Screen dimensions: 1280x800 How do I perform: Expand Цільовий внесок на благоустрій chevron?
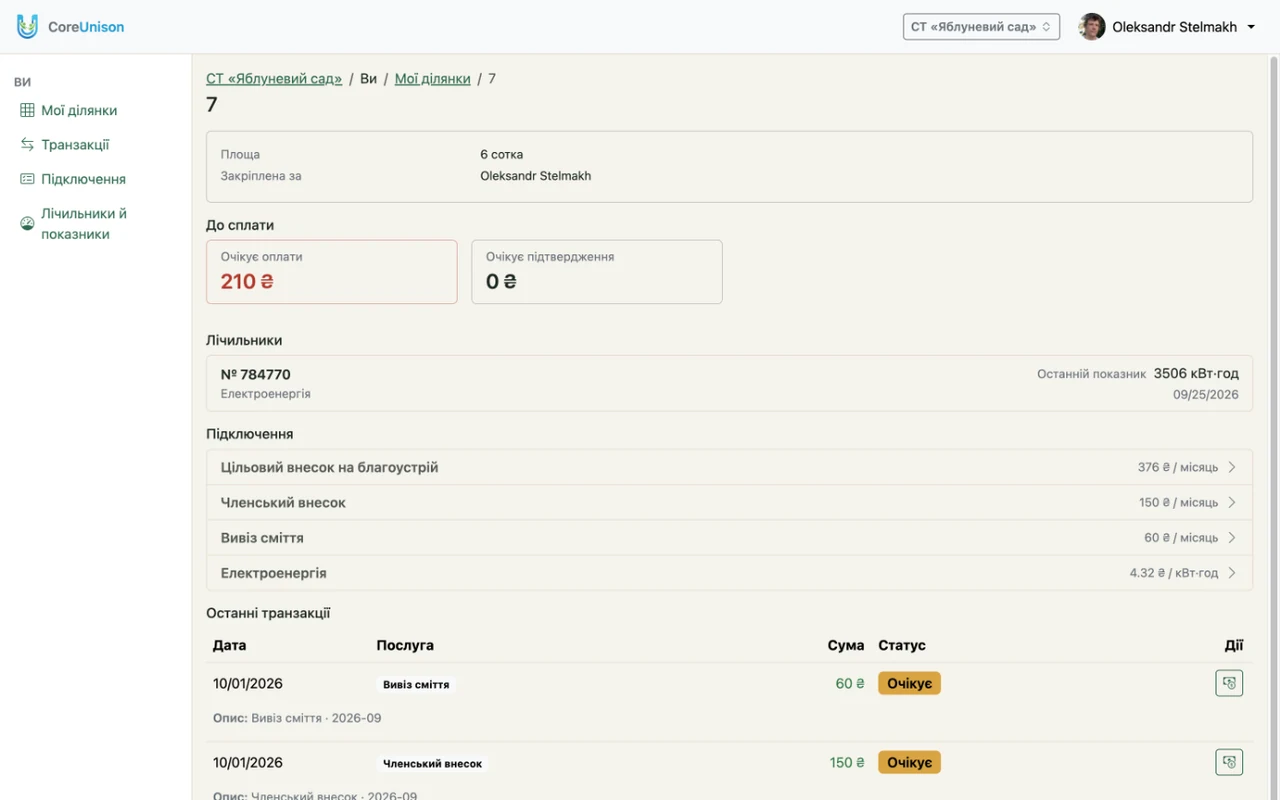pyautogui.click(x=1232, y=467)
